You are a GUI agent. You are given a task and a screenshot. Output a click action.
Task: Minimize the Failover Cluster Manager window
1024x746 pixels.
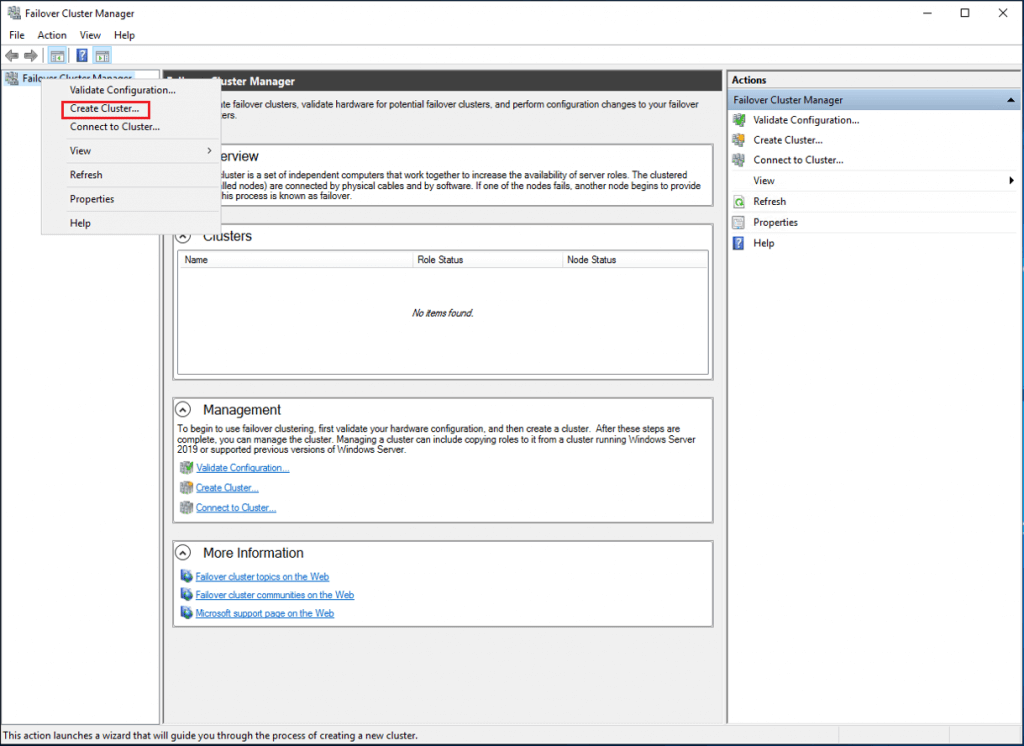tap(927, 13)
